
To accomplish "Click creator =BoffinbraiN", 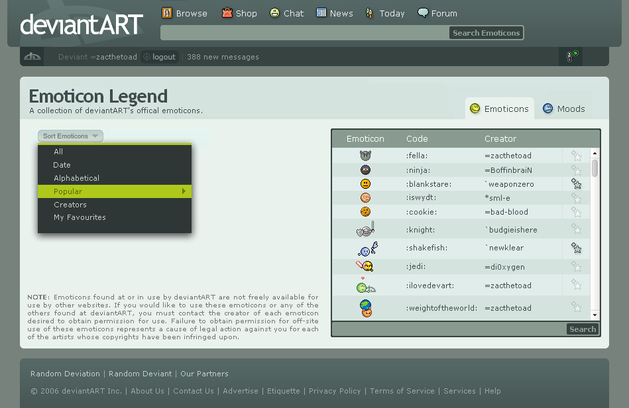I will point(508,170).
